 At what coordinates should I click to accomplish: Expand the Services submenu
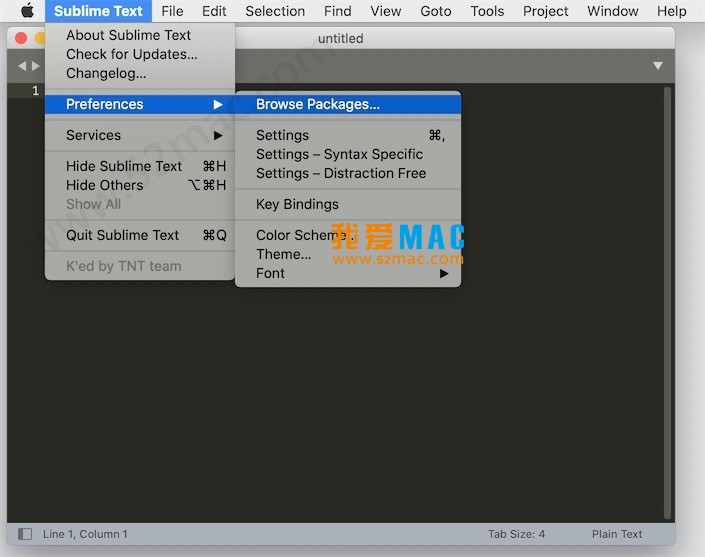(x=140, y=135)
